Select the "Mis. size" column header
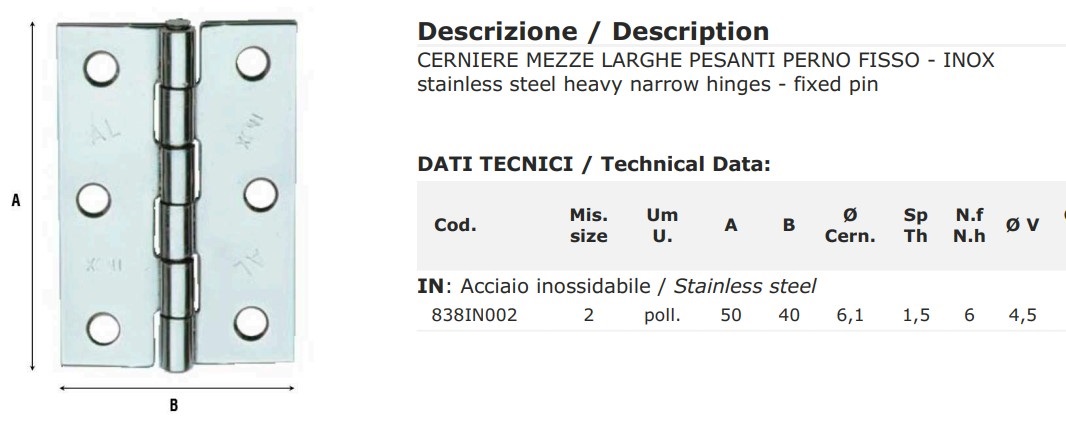 588,225
